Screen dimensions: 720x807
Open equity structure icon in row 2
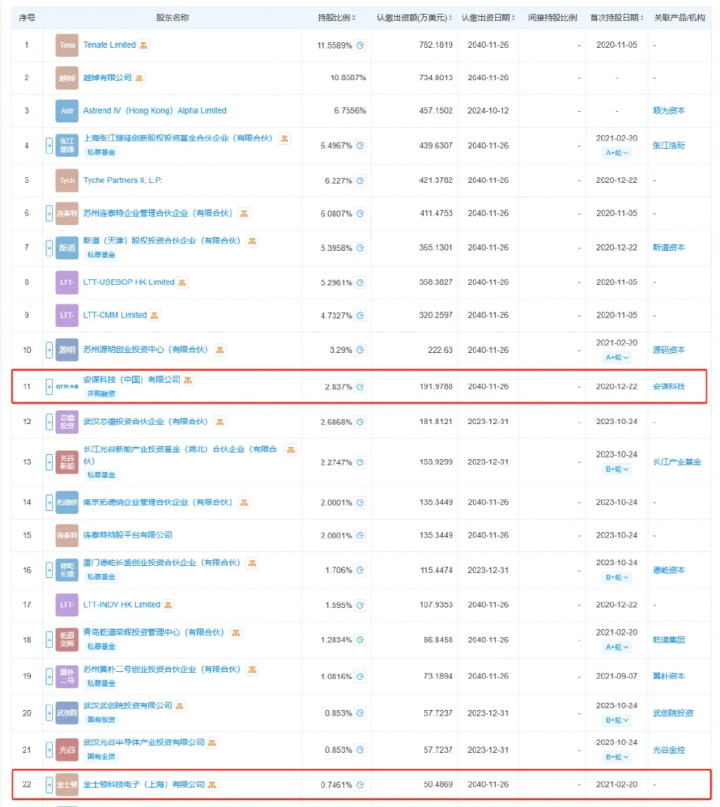coord(139,78)
